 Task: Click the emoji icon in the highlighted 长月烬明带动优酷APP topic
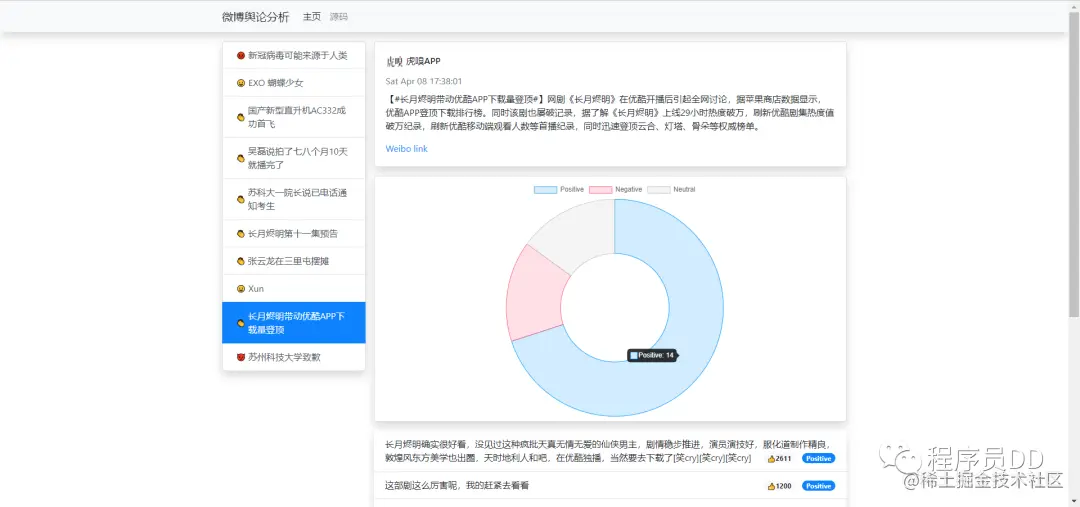click(240, 323)
